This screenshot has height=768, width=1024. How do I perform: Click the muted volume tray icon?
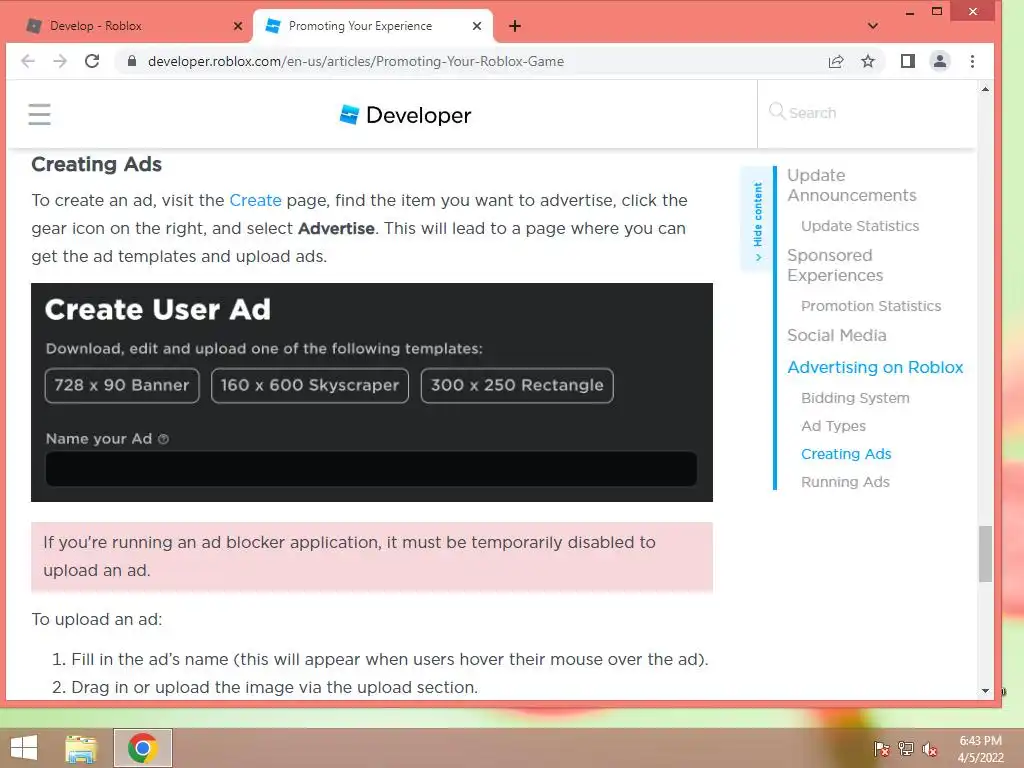point(930,748)
